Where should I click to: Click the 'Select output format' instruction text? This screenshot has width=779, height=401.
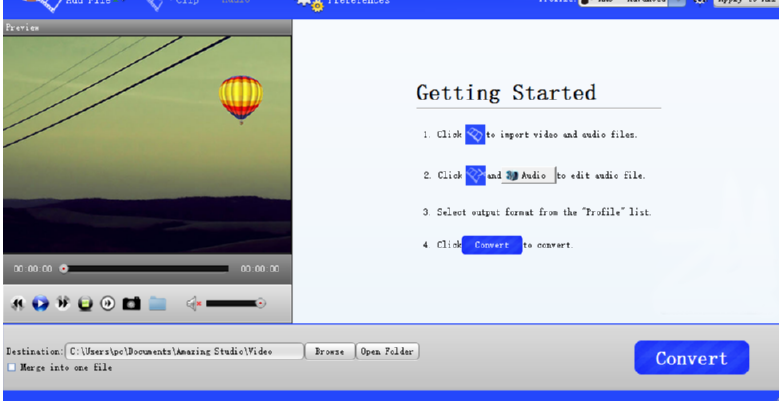click(x=544, y=212)
